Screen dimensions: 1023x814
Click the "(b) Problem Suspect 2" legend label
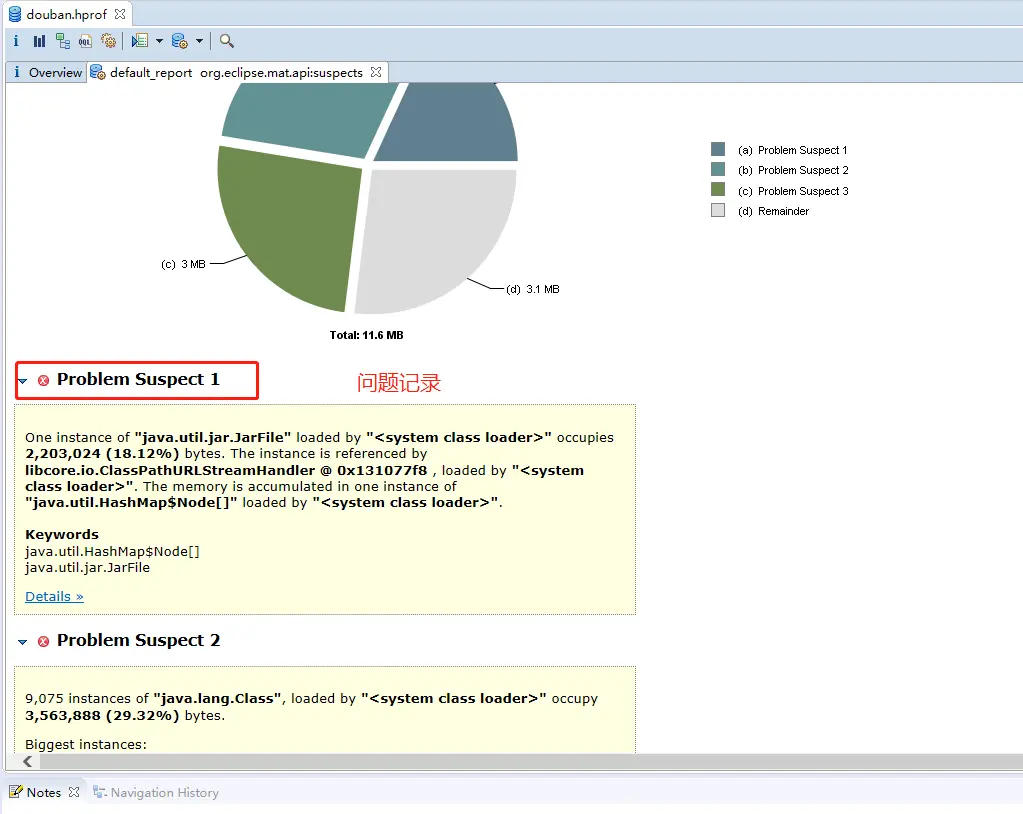(x=793, y=170)
